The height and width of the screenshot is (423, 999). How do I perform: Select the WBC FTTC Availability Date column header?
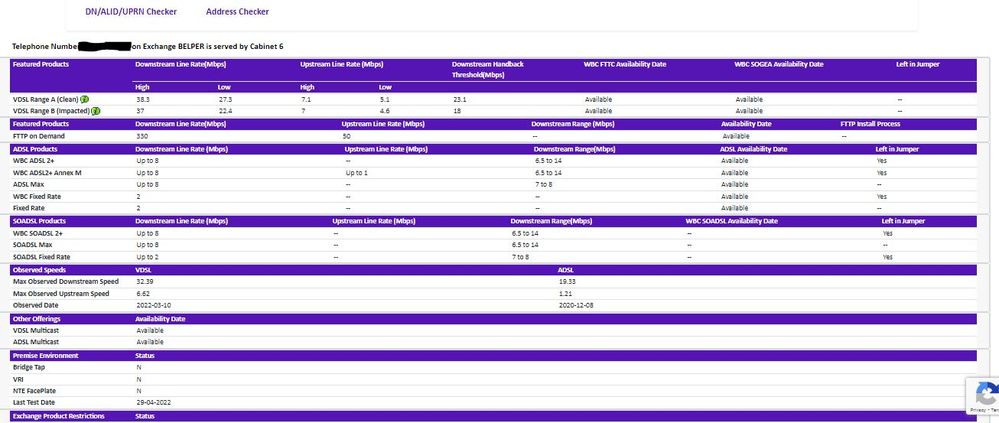(625, 64)
